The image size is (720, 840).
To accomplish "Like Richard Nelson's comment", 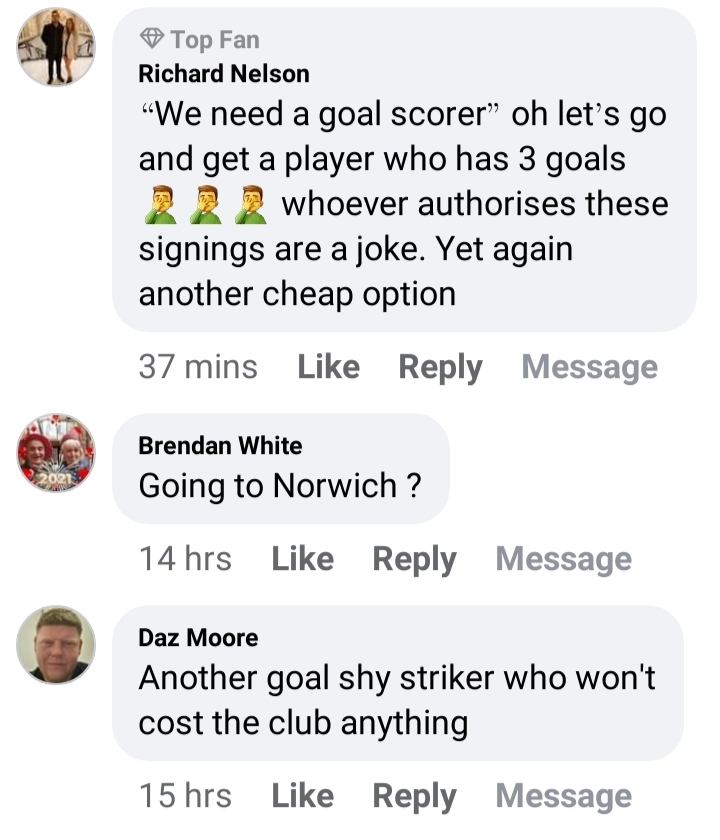I will (328, 367).
